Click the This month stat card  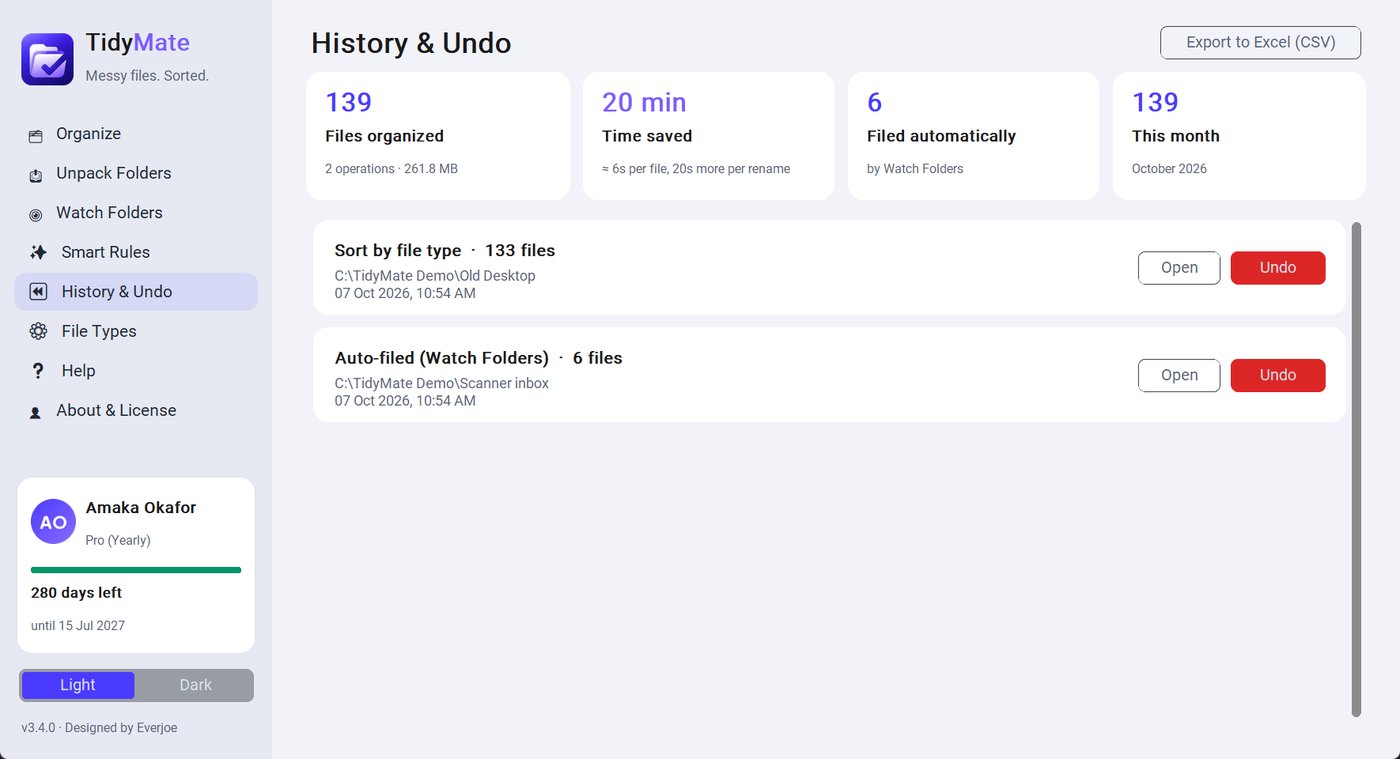tap(1239, 136)
